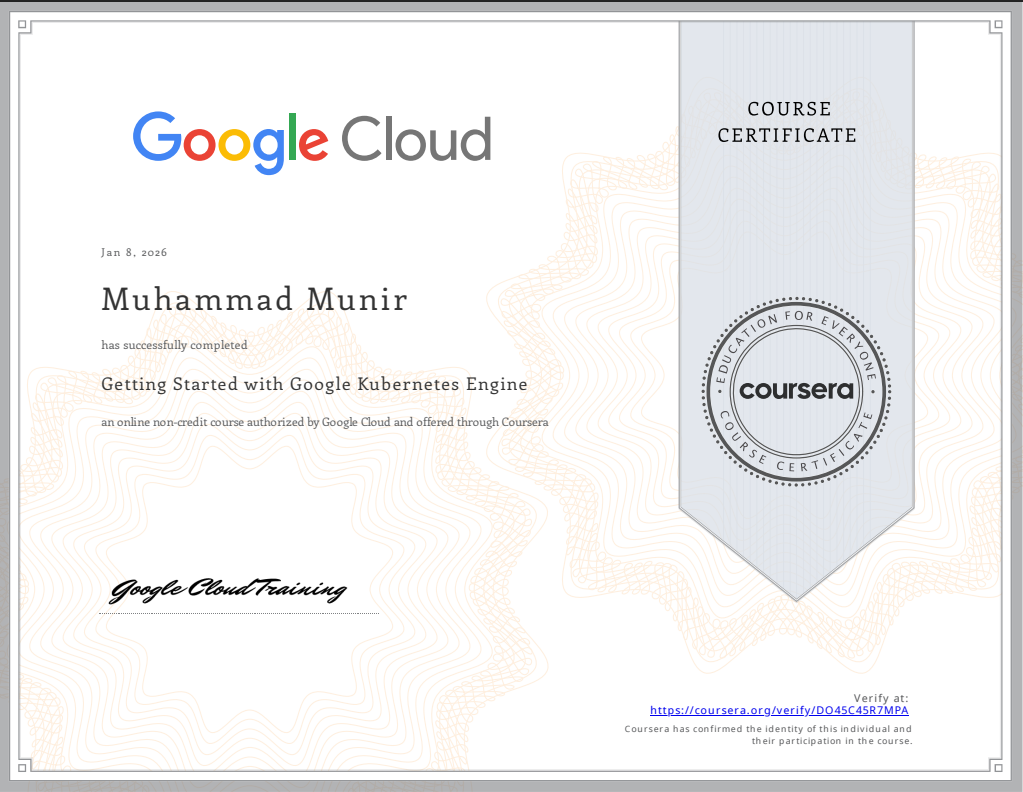Click the signature underline rule

click(x=238, y=614)
